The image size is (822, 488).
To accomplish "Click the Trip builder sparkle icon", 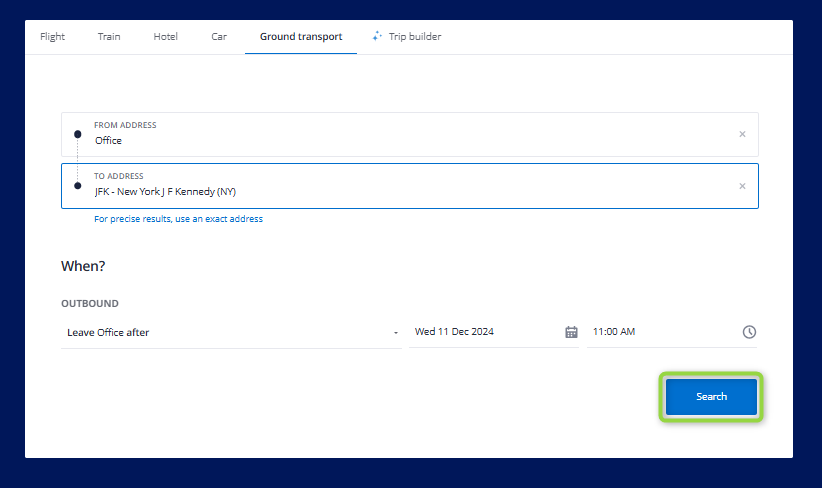I will coord(377,36).
